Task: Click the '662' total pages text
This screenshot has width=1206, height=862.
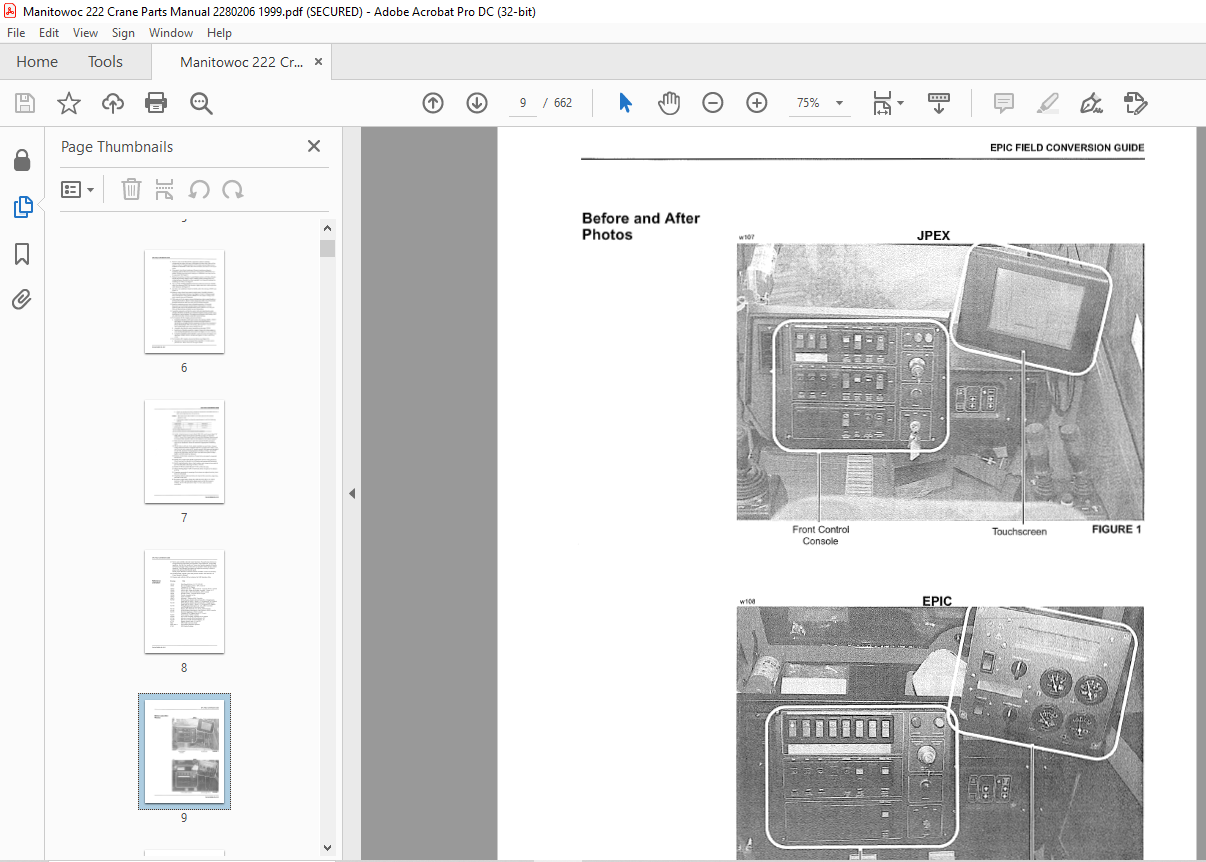Action: pos(563,103)
